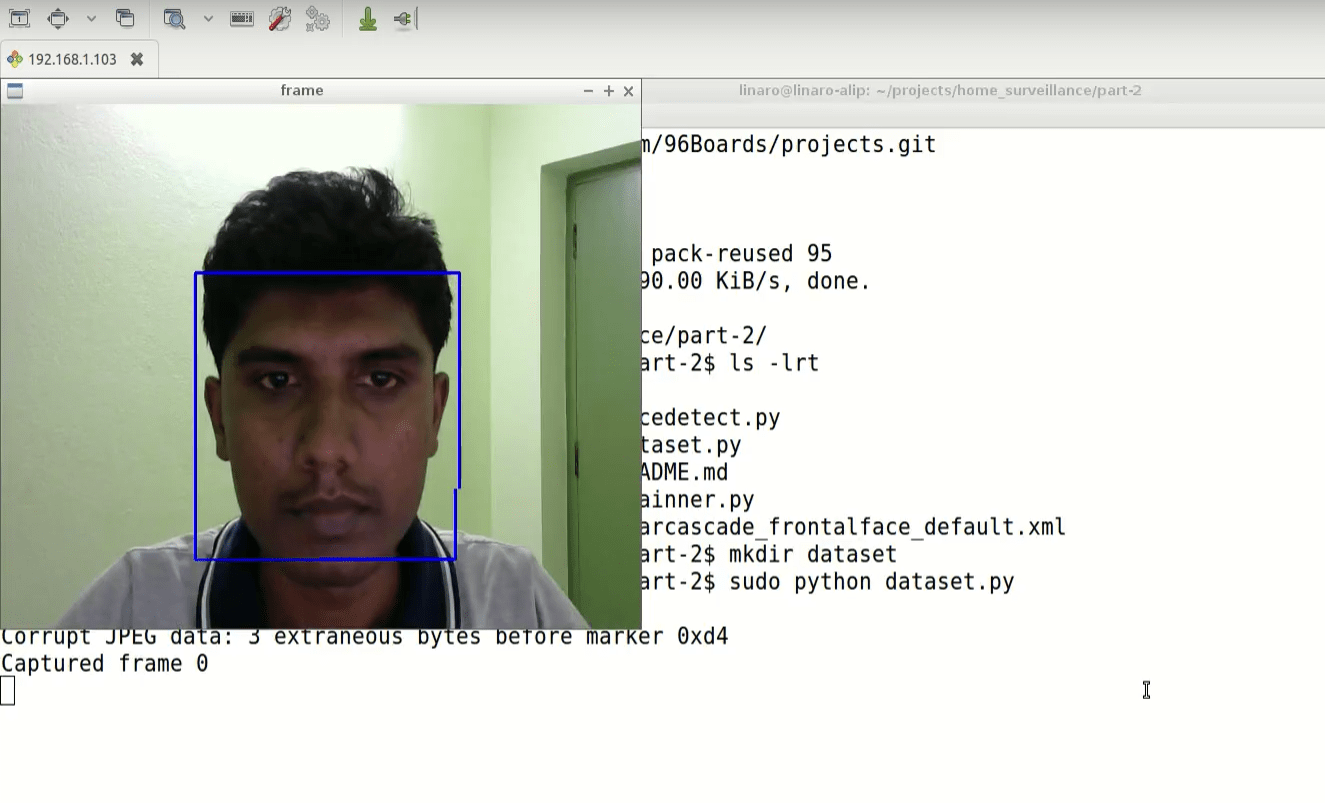Close the 192.168.1.103 tab
This screenshot has height=803, width=1325.
[137, 59]
